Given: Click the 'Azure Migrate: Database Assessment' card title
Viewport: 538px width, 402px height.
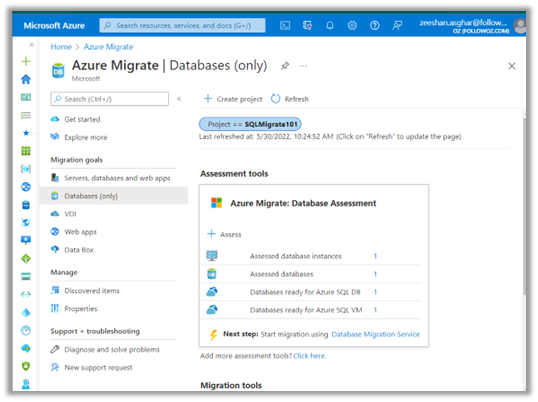Looking at the screenshot, I should point(303,203).
